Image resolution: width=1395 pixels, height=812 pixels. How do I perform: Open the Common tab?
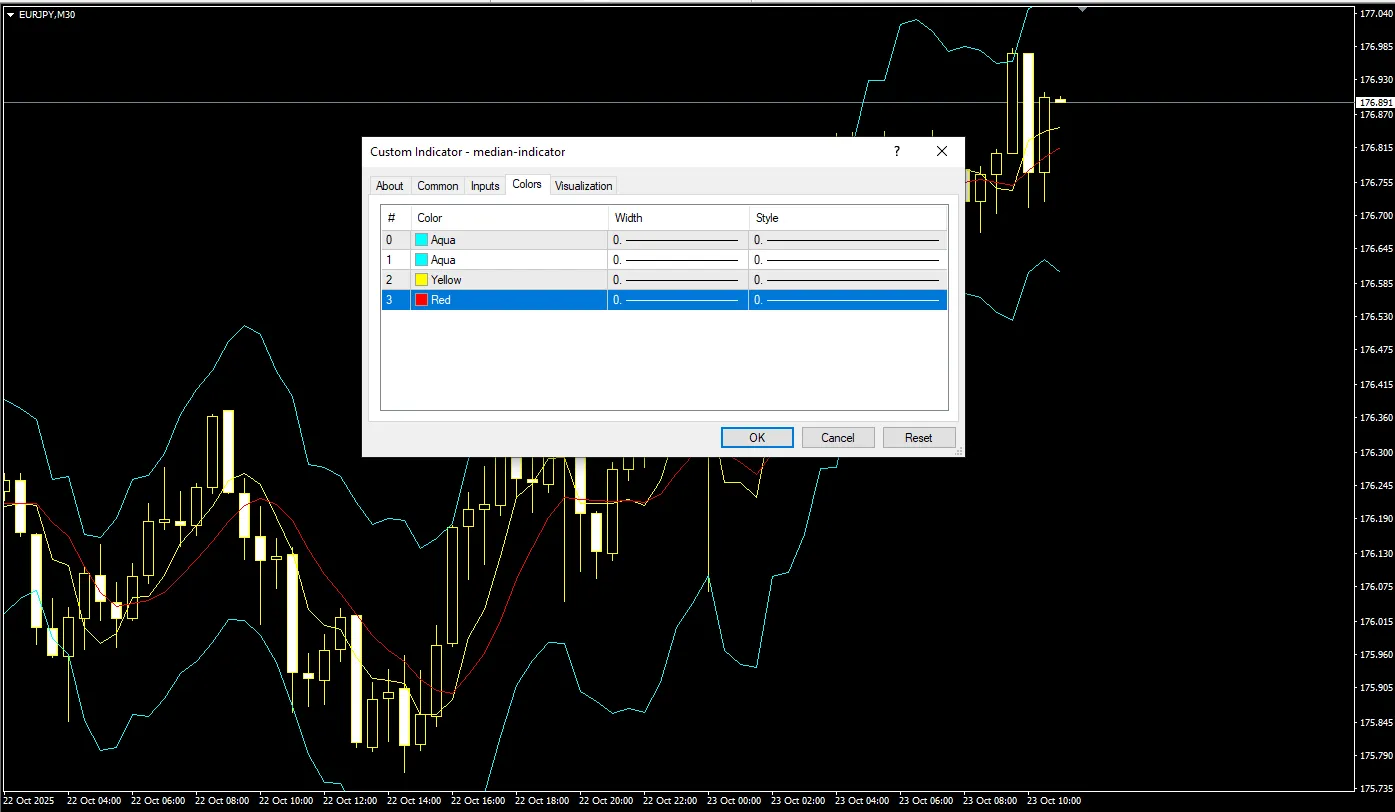coord(437,186)
